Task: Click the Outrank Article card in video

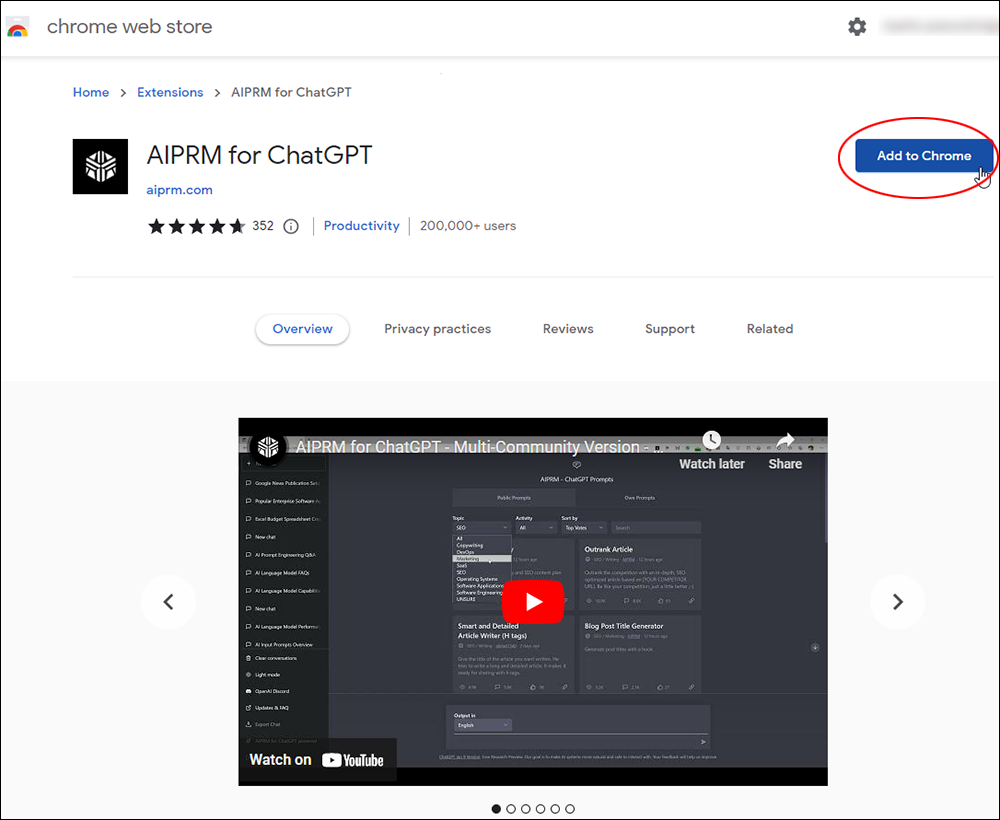Action: 640,575
